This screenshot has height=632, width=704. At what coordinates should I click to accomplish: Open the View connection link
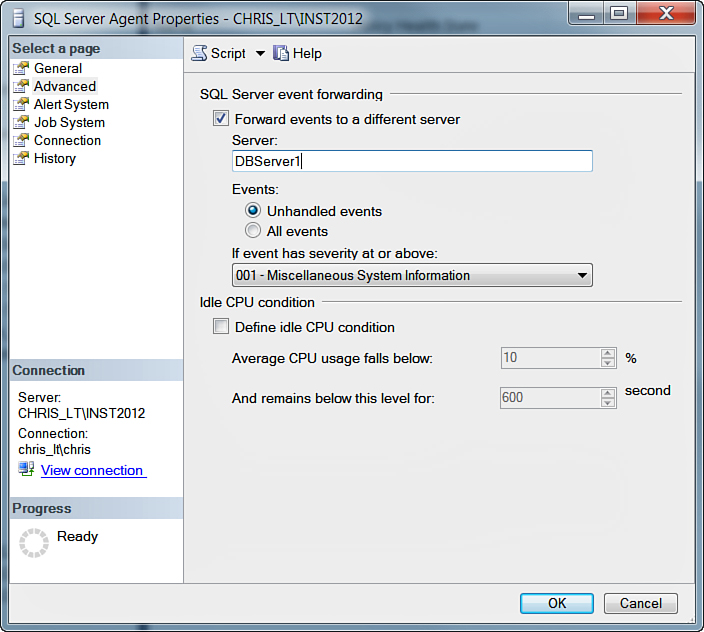92,470
